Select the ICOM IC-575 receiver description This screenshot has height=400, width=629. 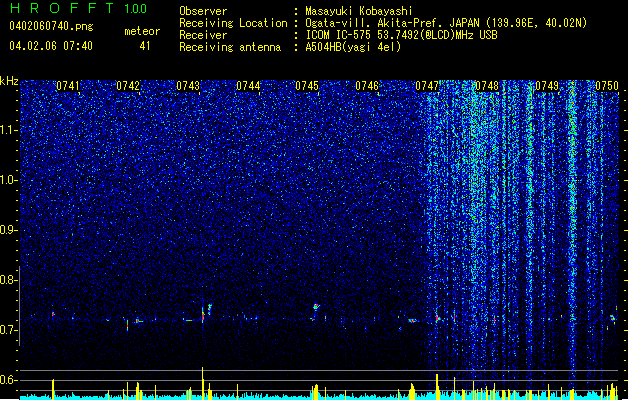[x=401, y=35]
